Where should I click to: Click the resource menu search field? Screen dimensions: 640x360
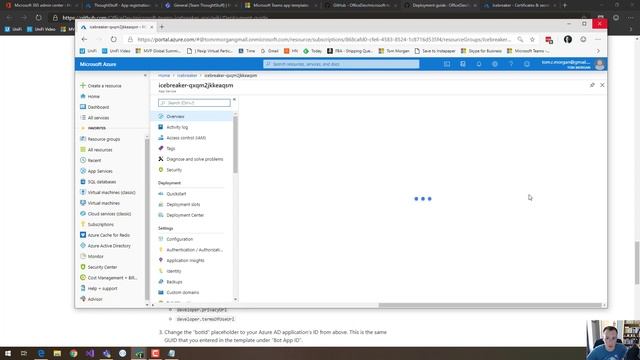click(x=194, y=103)
